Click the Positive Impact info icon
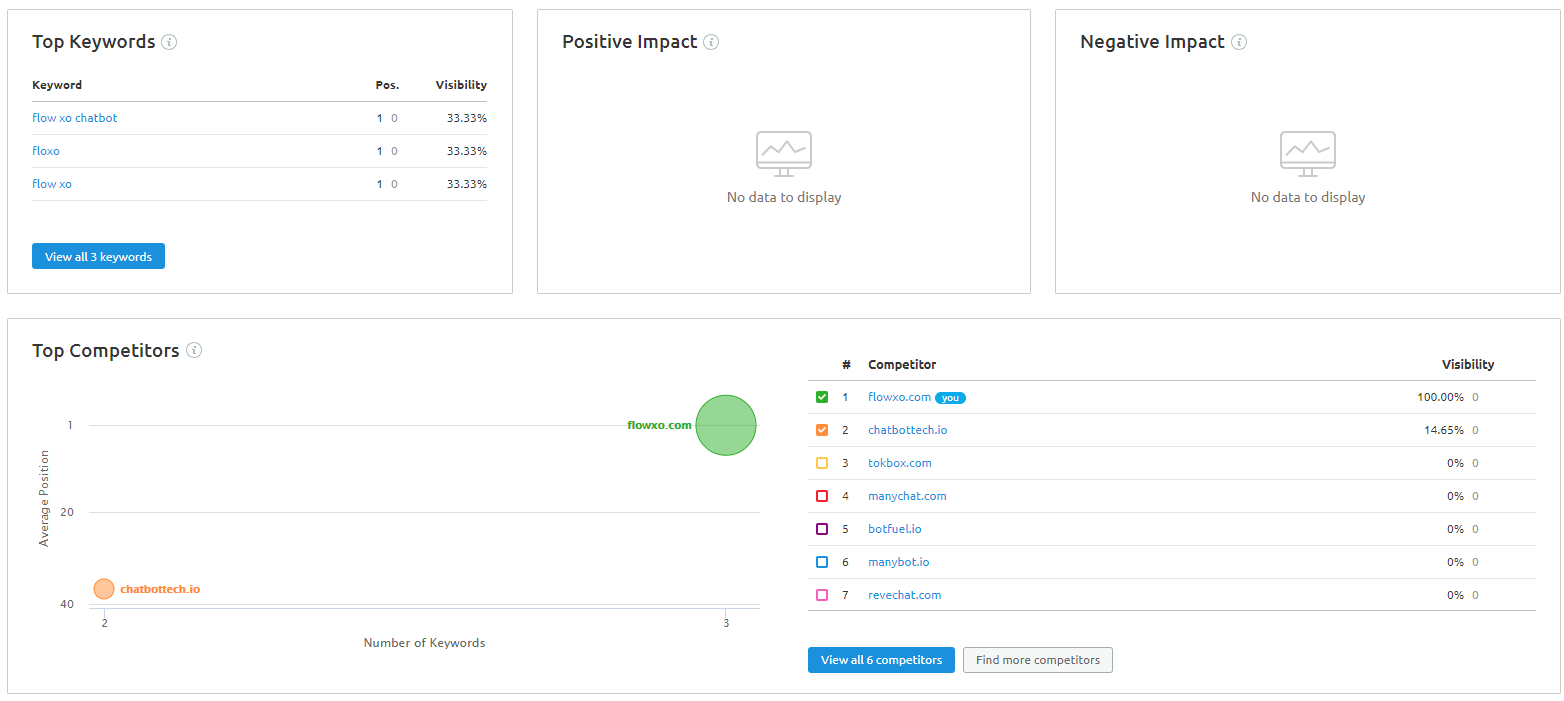Screen dimensions: 1564x701 [711, 42]
